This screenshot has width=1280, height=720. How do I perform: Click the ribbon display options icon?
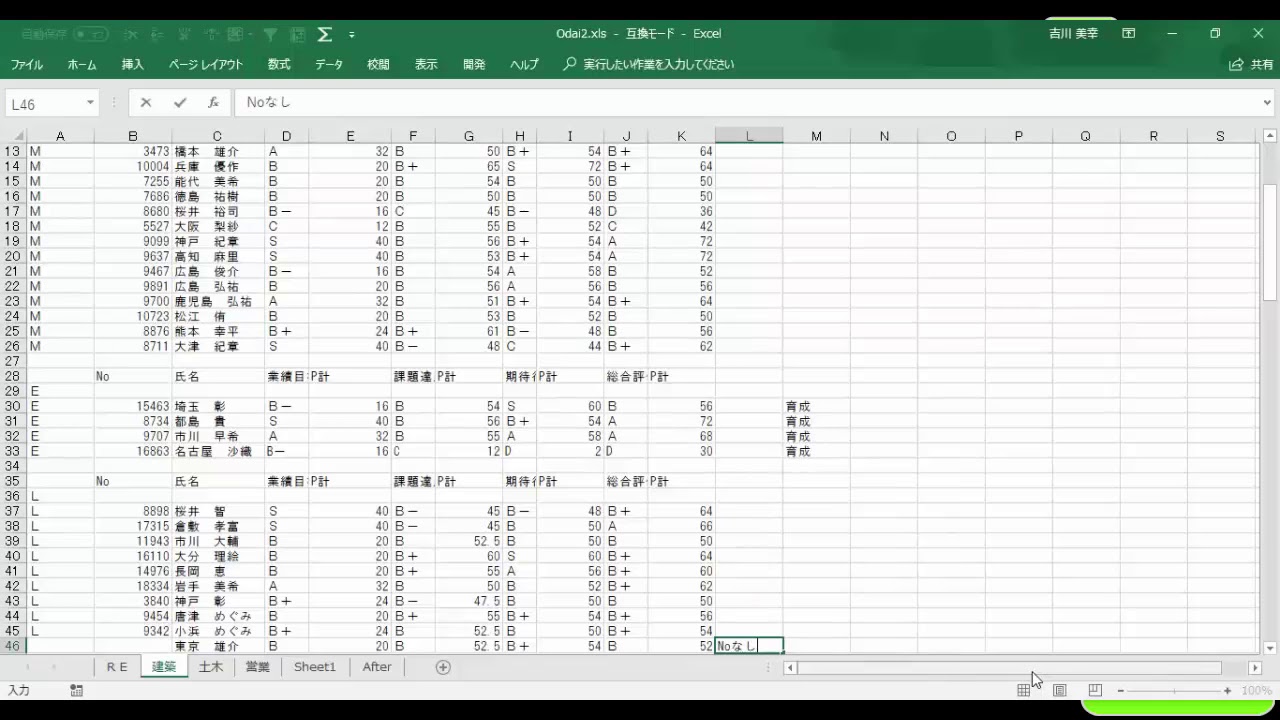(1128, 33)
